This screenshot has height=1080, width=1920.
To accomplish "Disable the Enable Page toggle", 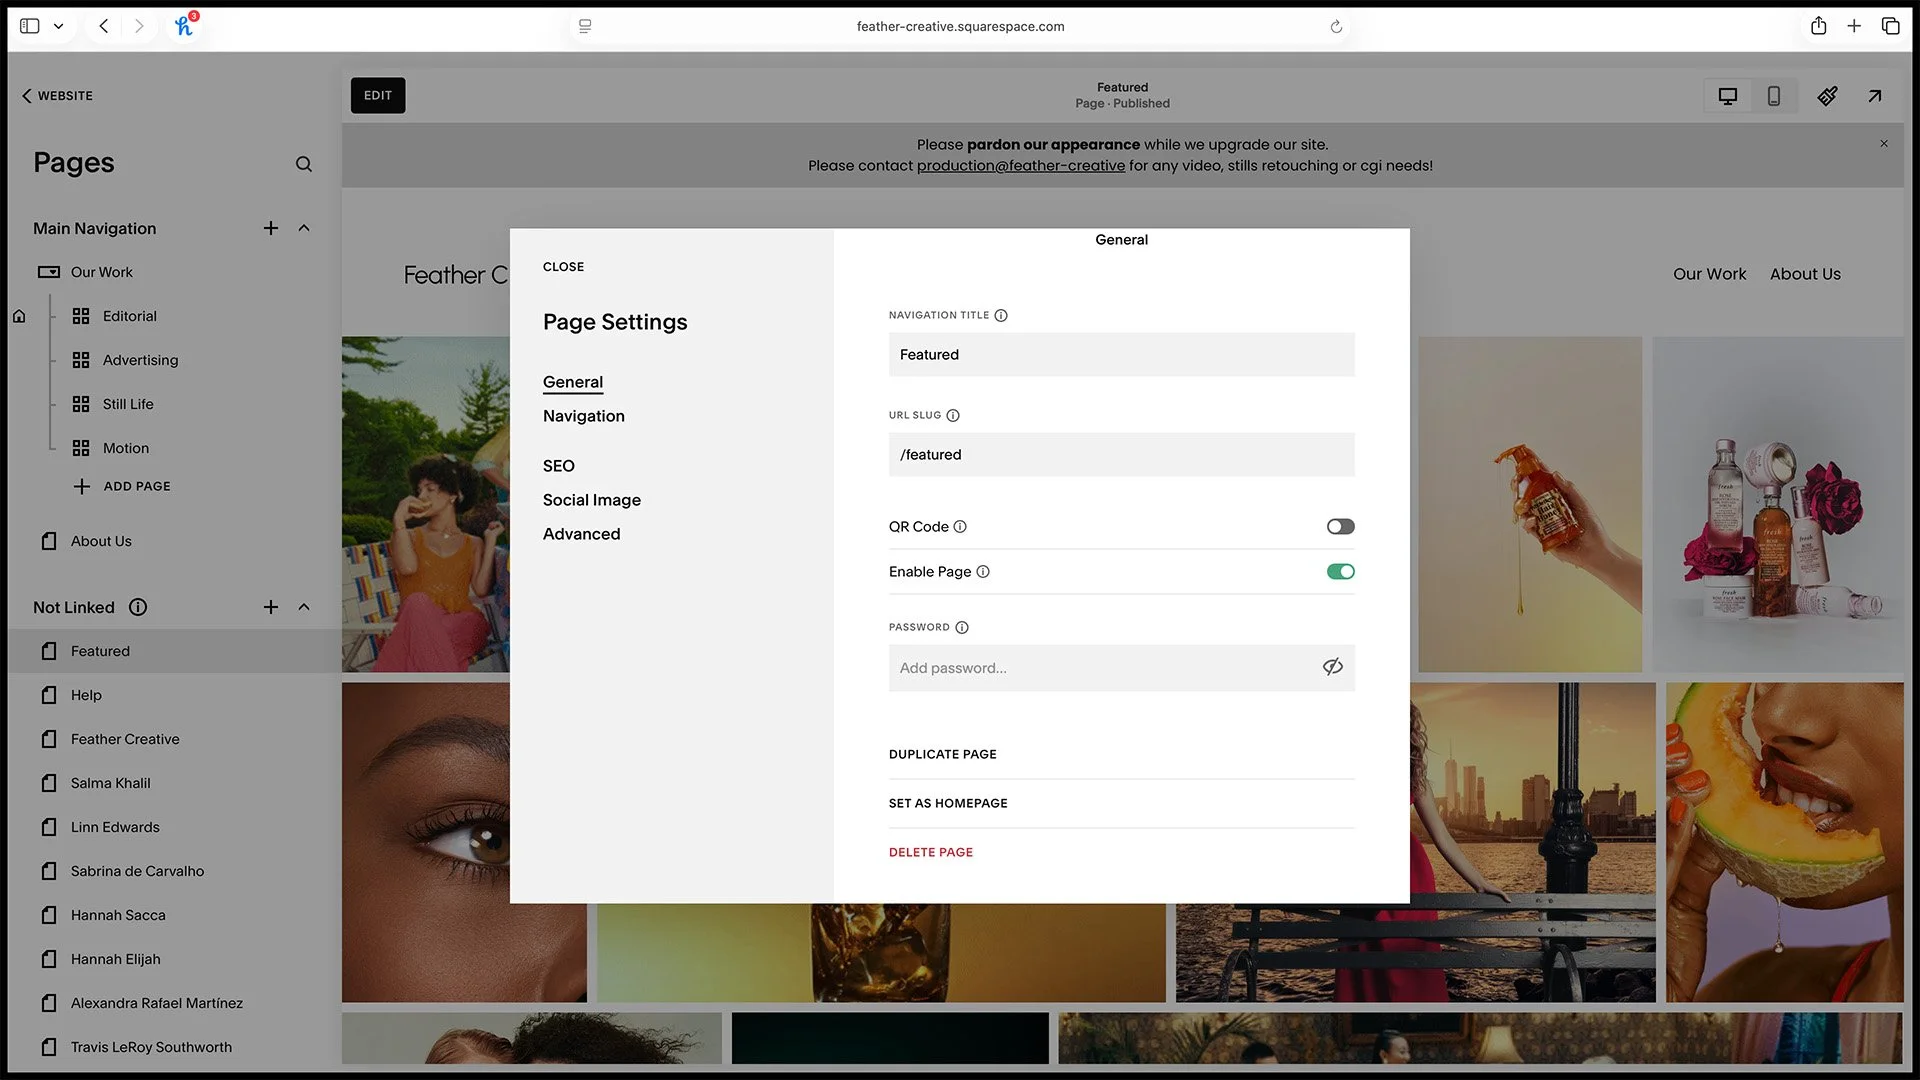I will pos(1340,572).
